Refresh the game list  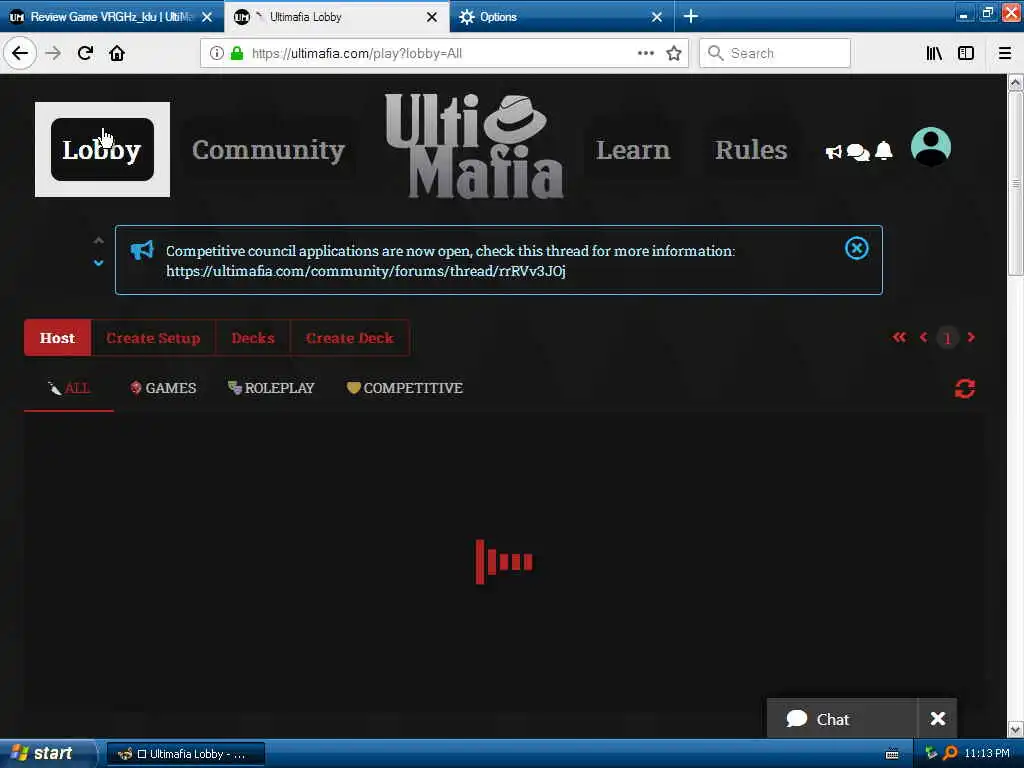[x=965, y=389]
